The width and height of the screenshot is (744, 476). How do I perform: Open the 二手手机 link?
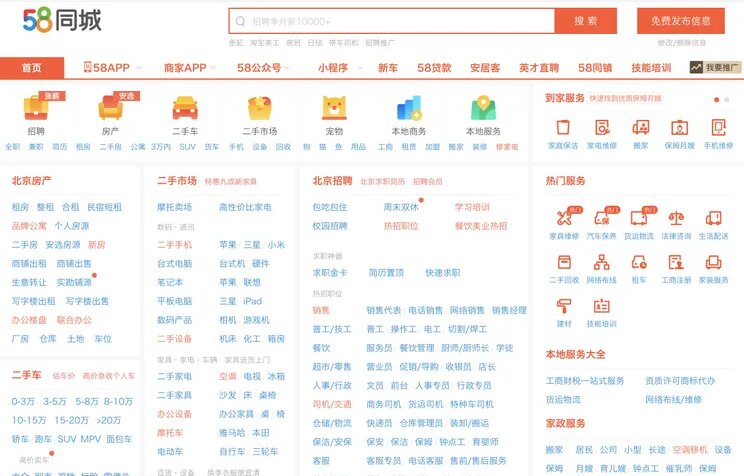pyautogui.click(x=175, y=245)
